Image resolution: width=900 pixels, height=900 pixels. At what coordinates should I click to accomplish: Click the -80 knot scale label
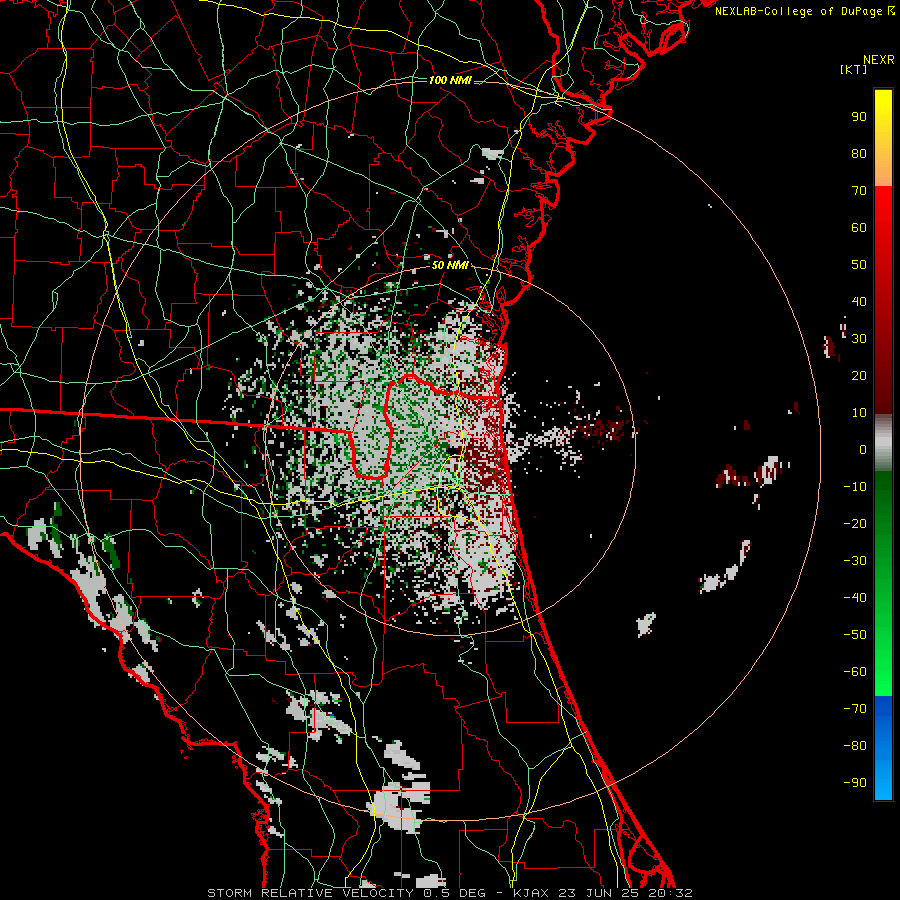click(x=855, y=746)
